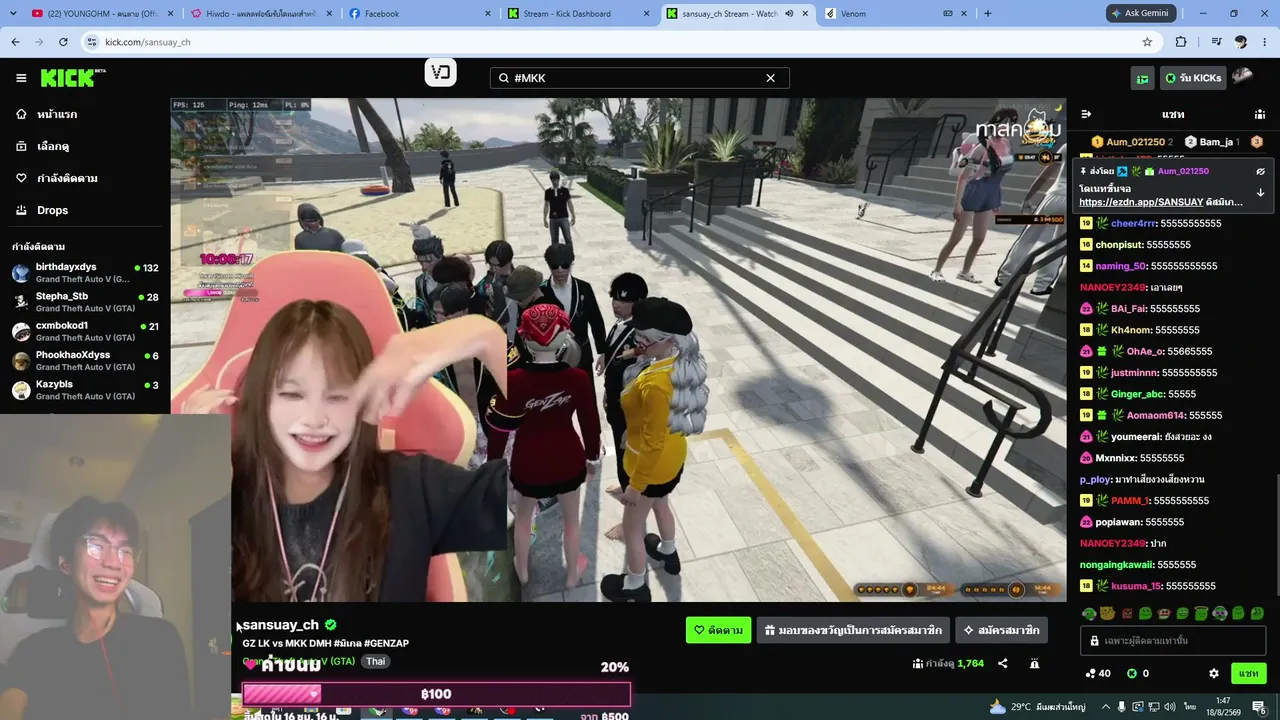Open Chrome three-dot menu

point(1265,42)
